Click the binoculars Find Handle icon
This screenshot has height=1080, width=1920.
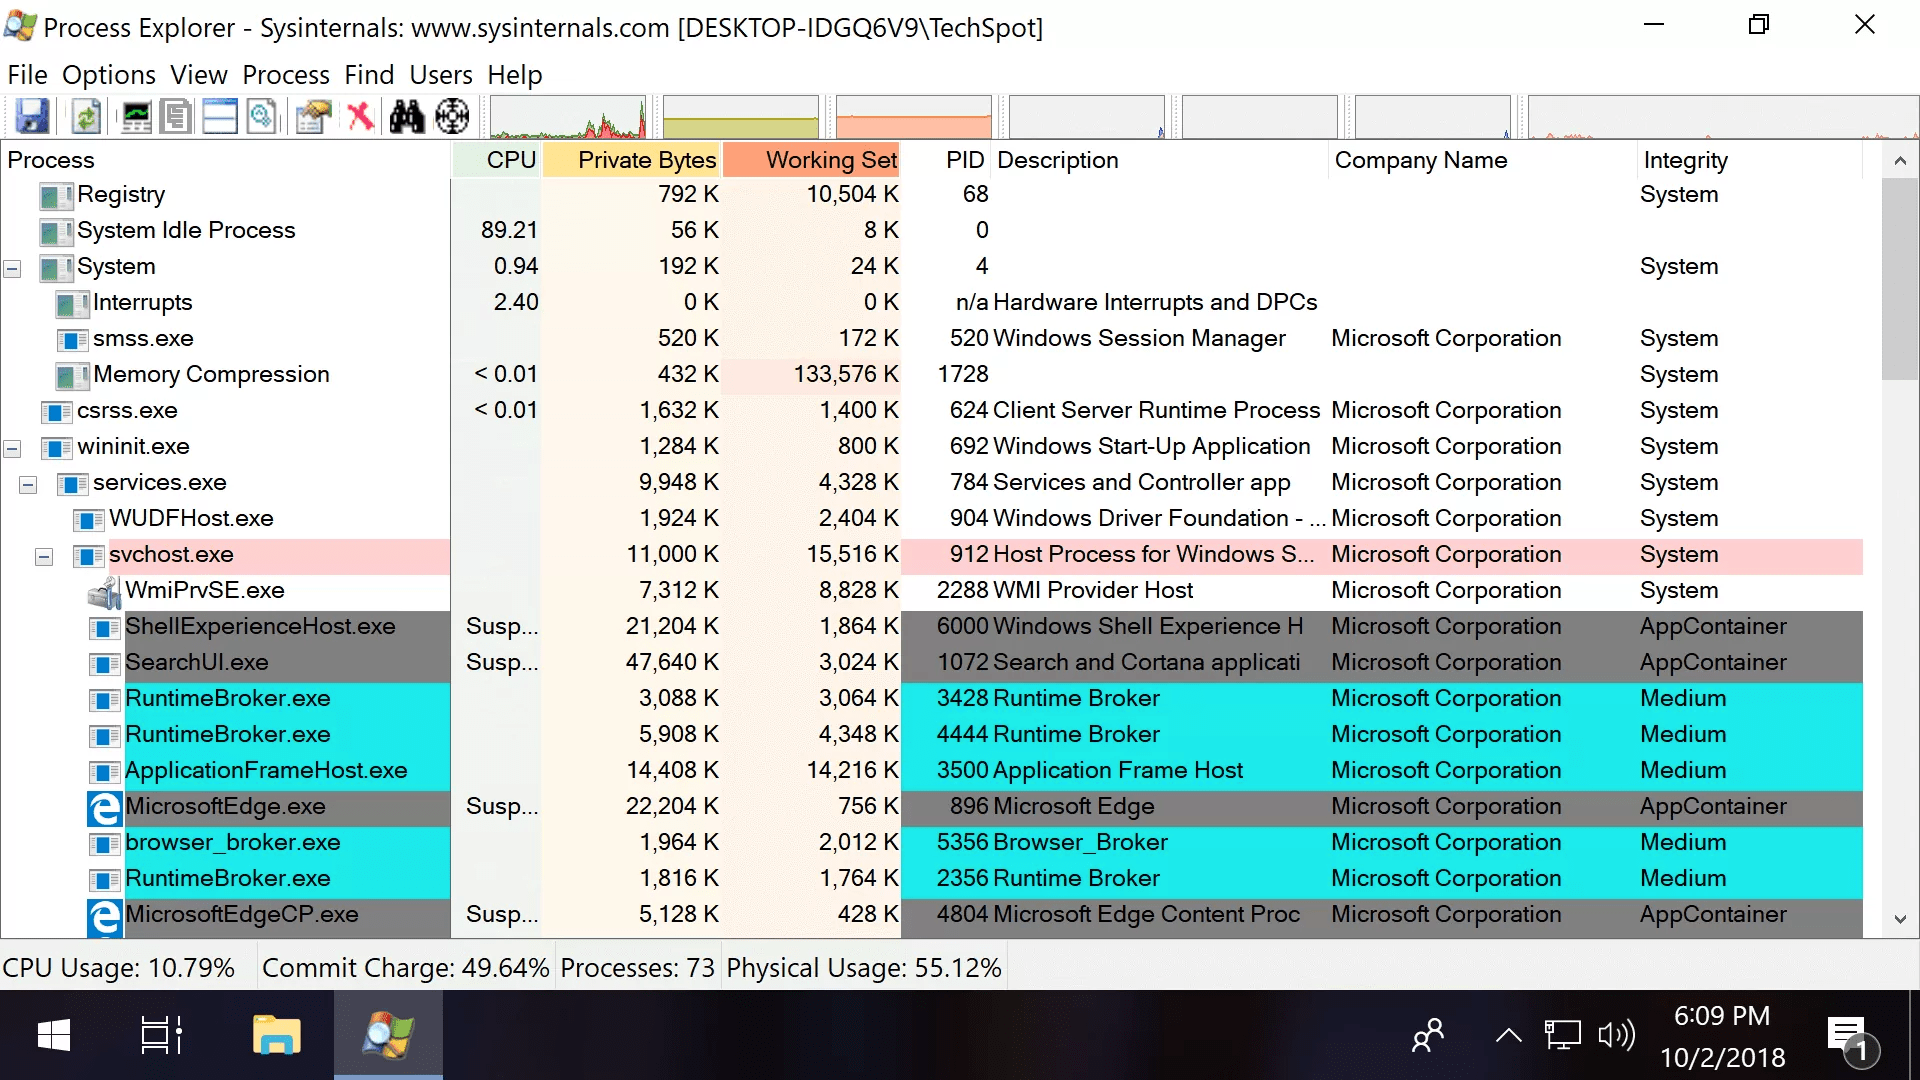407,117
